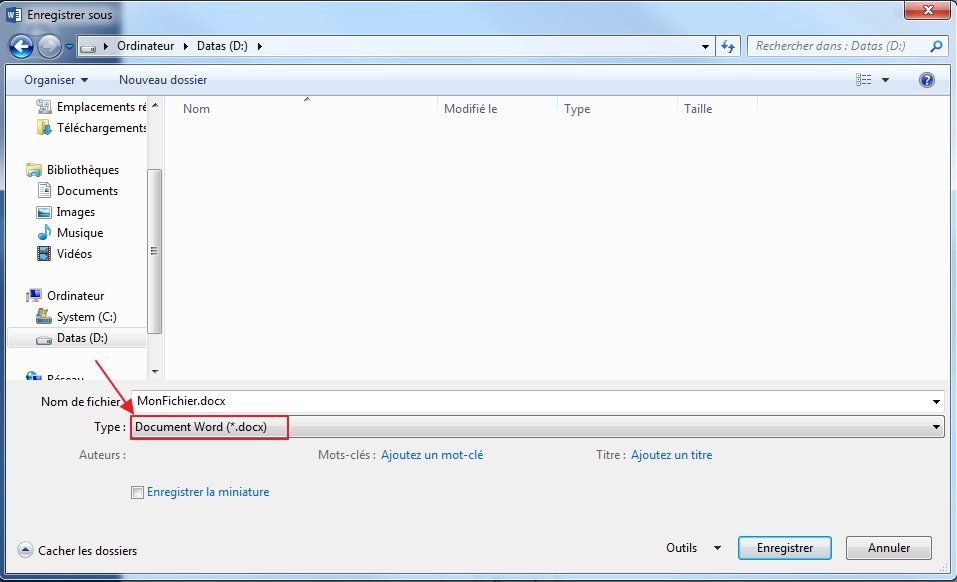The image size is (957, 582).
Task: Expand the Outils dropdown menu
Action: coord(693,548)
